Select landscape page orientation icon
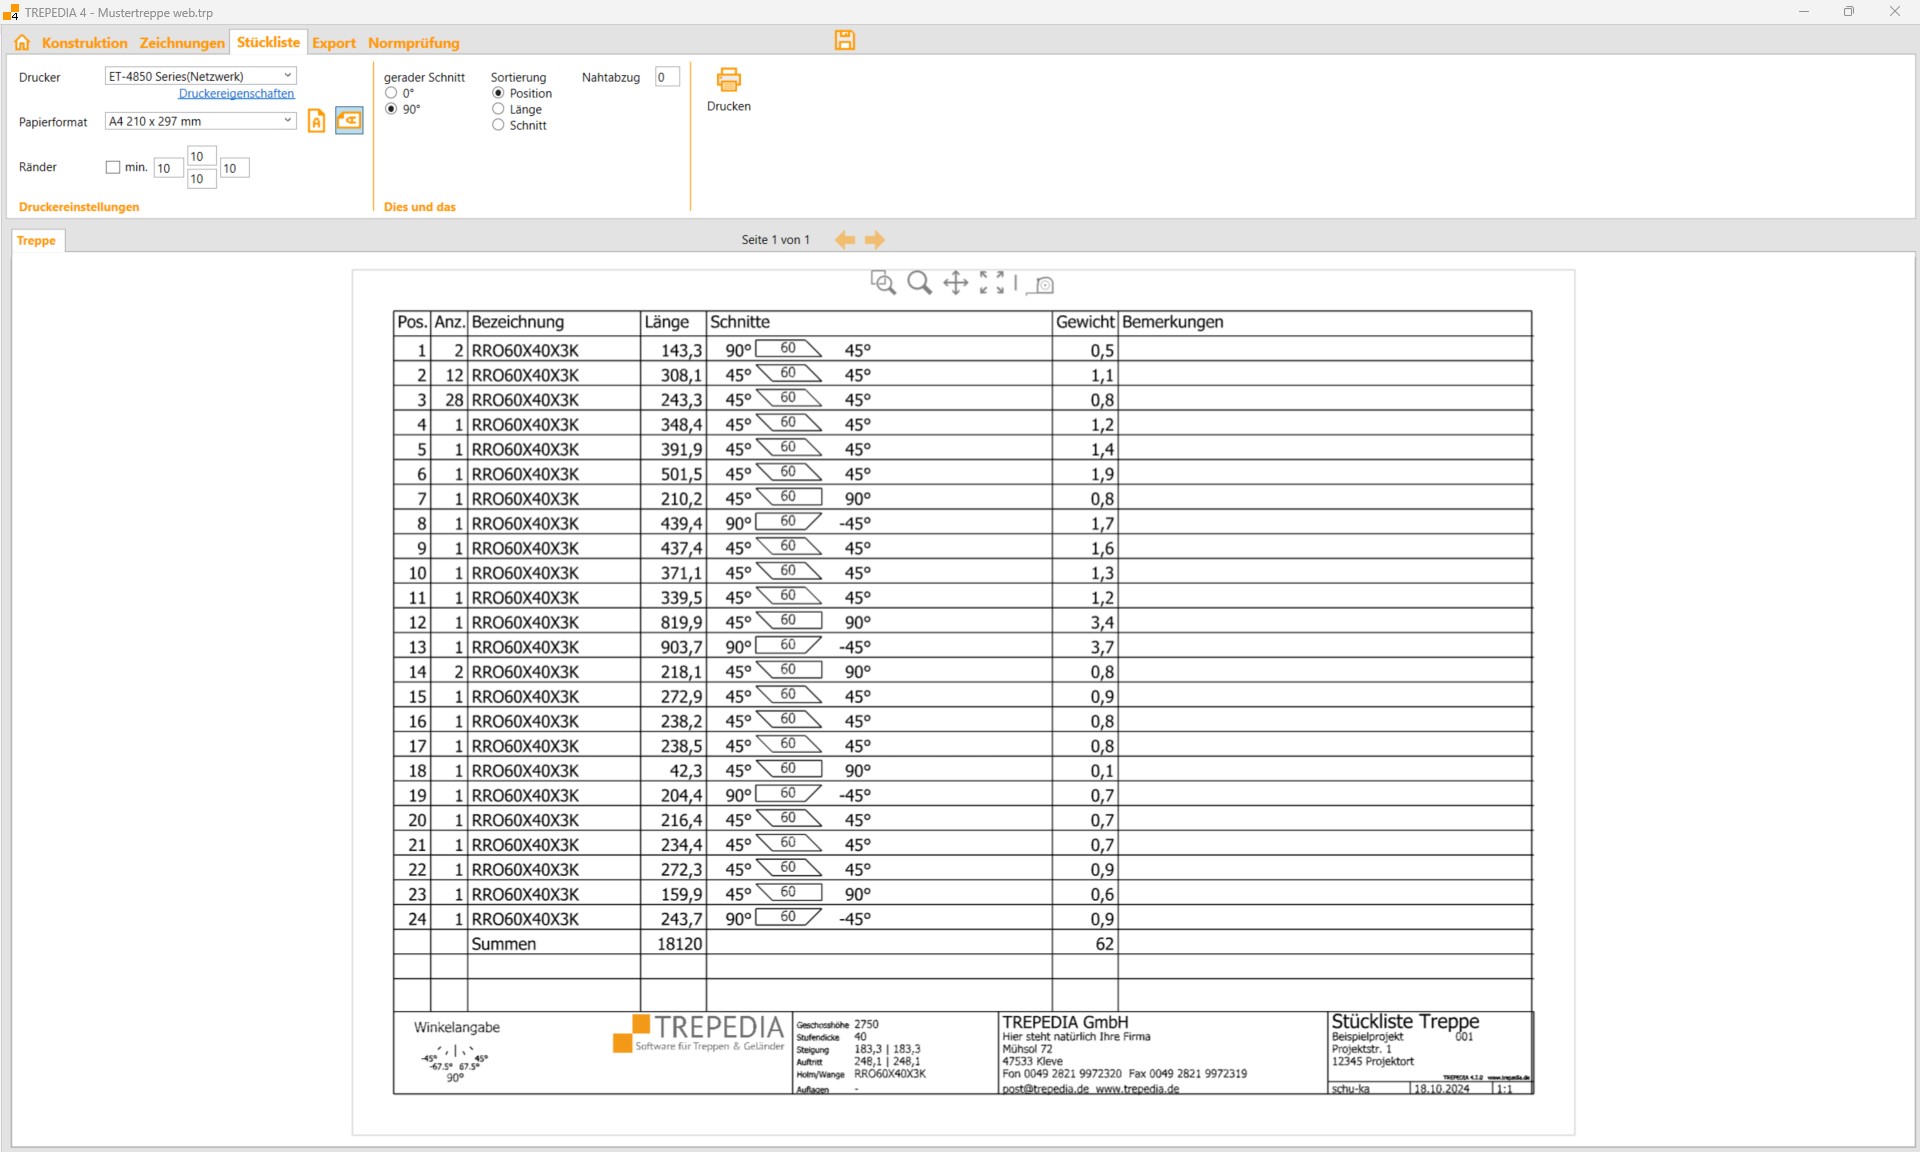The height and width of the screenshot is (1152, 1920). coord(349,121)
